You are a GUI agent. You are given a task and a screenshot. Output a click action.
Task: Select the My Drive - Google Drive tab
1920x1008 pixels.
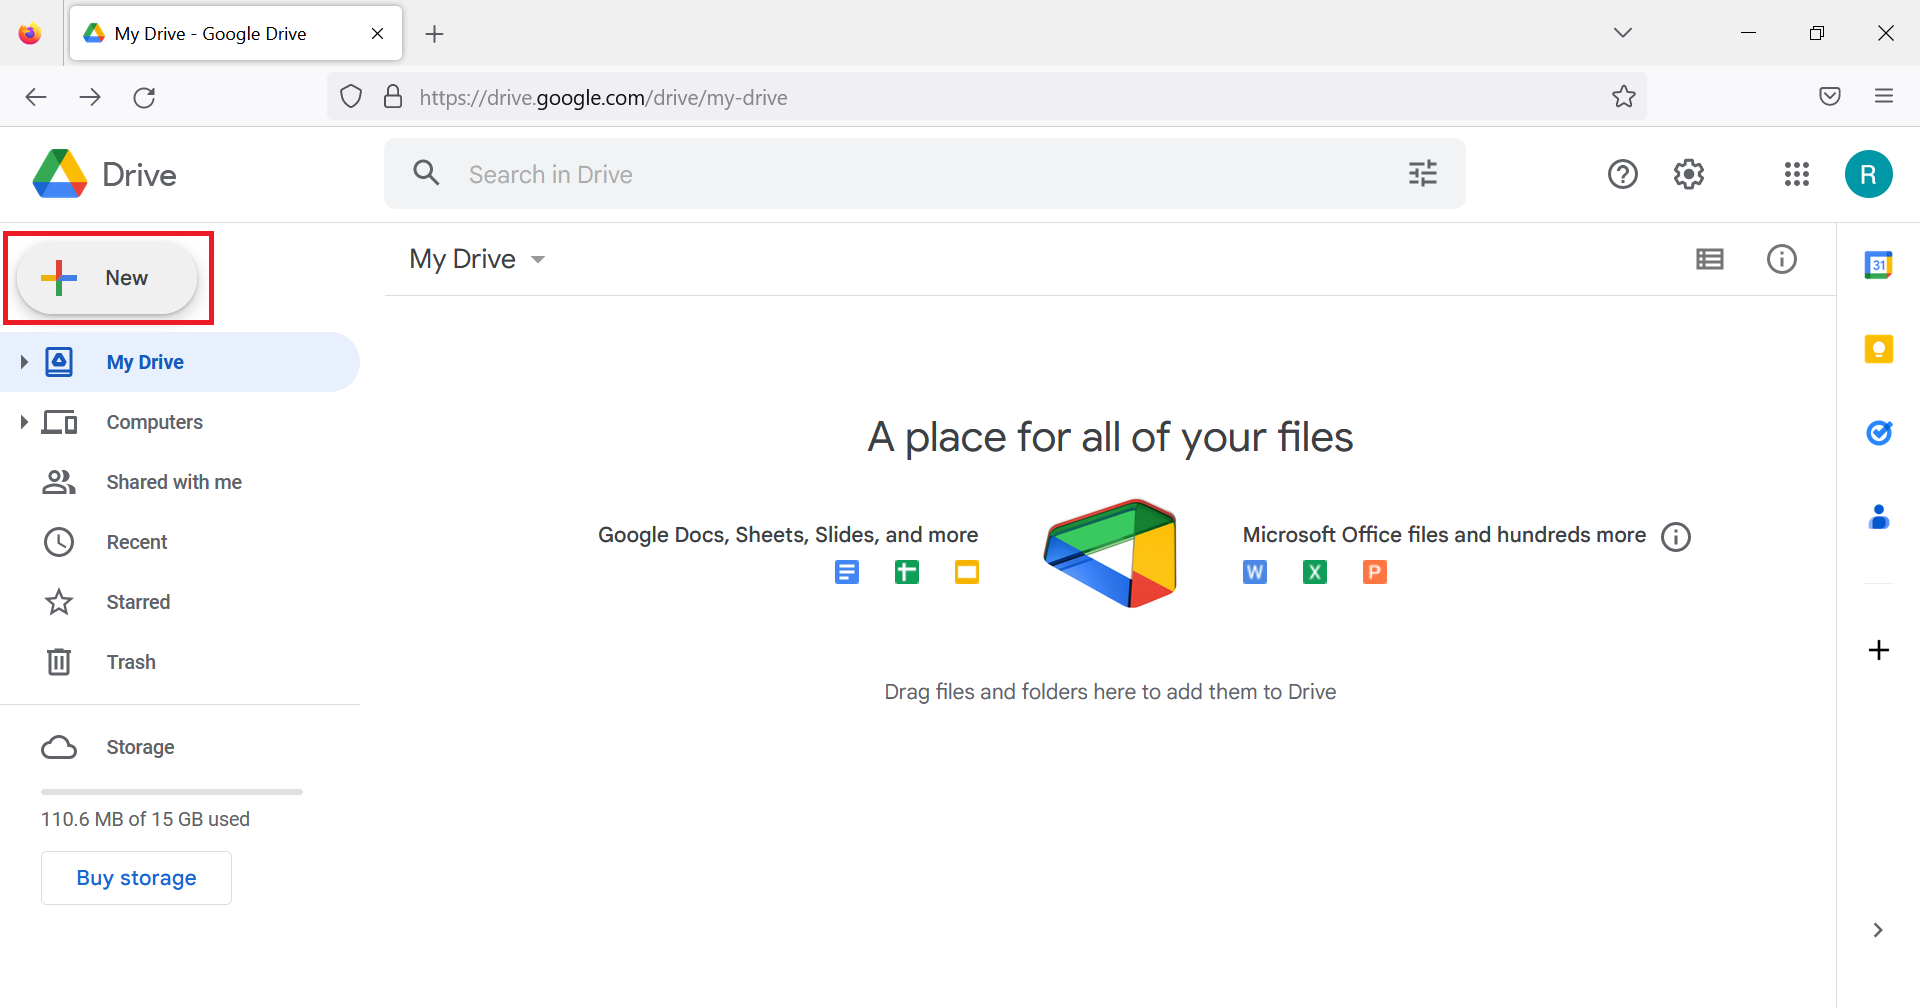tap(236, 34)
